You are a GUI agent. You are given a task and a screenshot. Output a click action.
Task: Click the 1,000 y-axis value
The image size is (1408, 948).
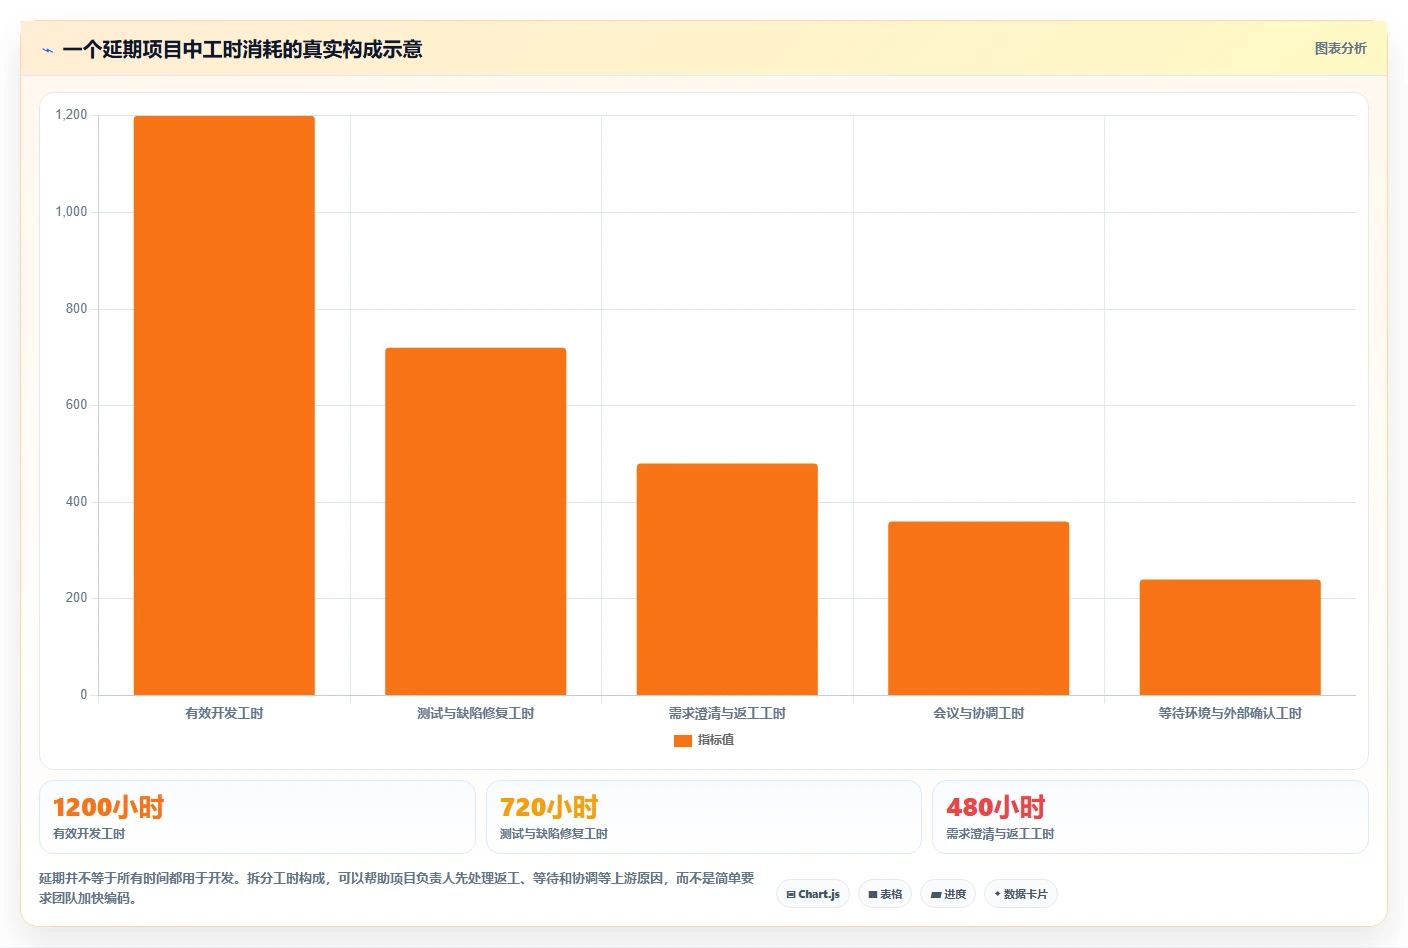[71, 212]
